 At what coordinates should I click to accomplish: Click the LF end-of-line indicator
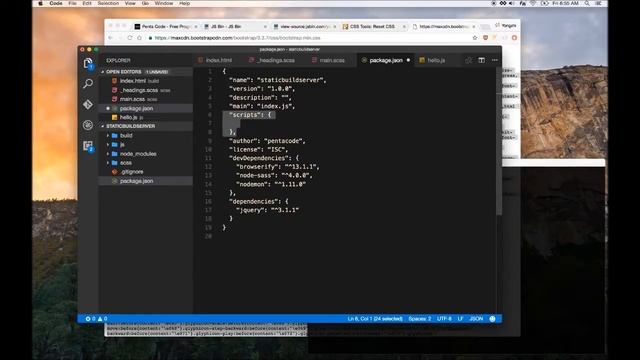point(460,319)
